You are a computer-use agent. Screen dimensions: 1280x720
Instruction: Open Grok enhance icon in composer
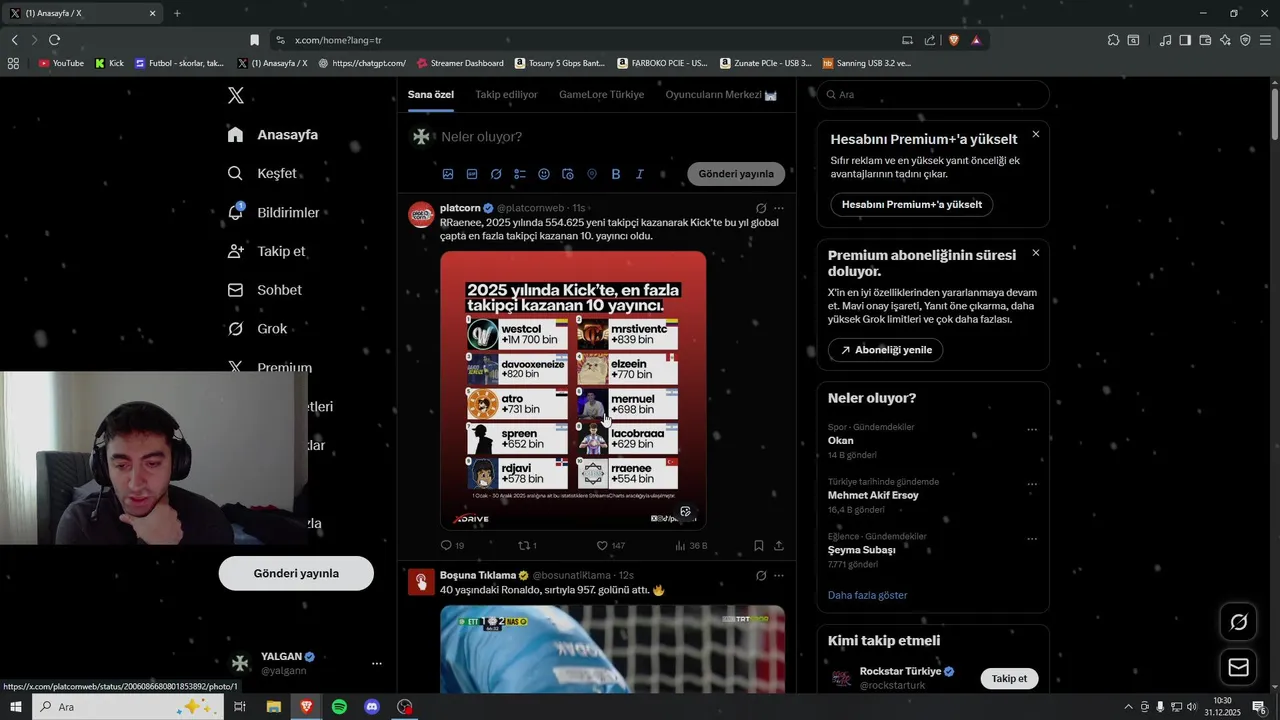tap(496, 174)
